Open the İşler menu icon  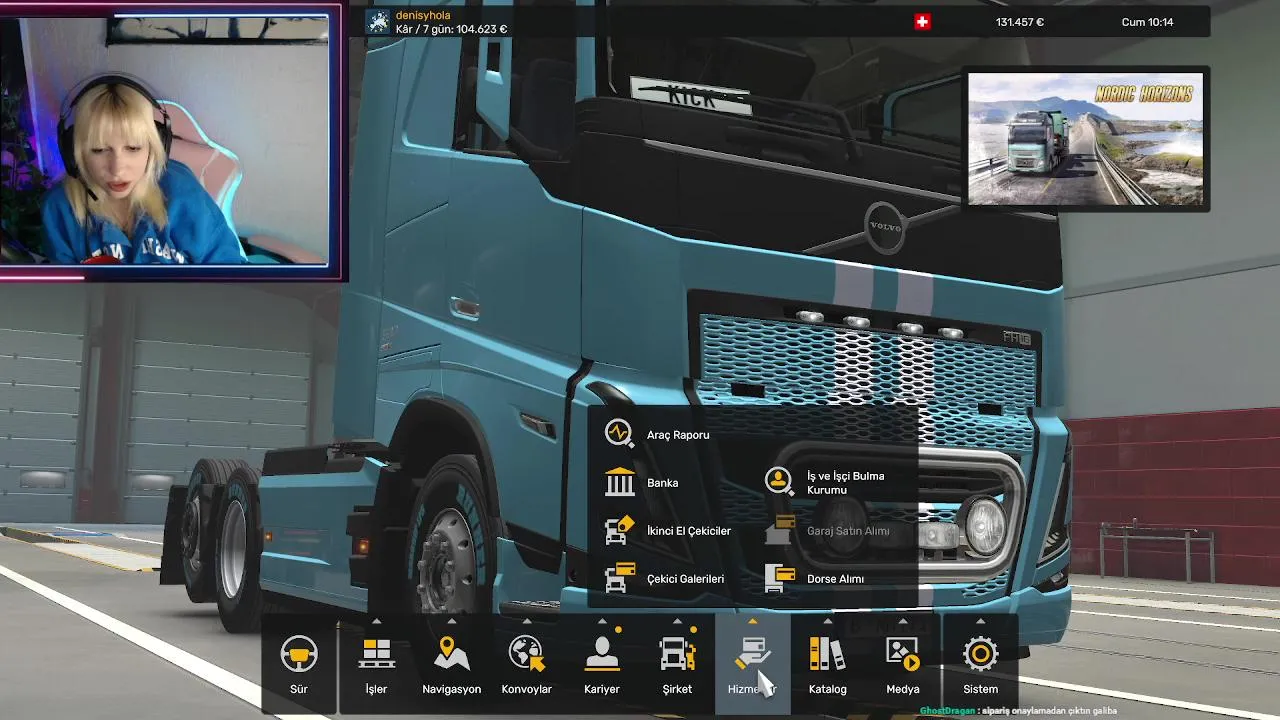(376, 654)
